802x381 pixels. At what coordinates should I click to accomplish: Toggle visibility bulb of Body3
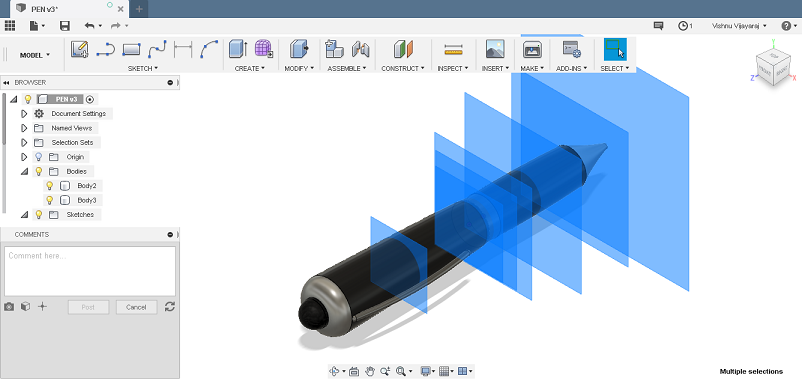point(50,200)
